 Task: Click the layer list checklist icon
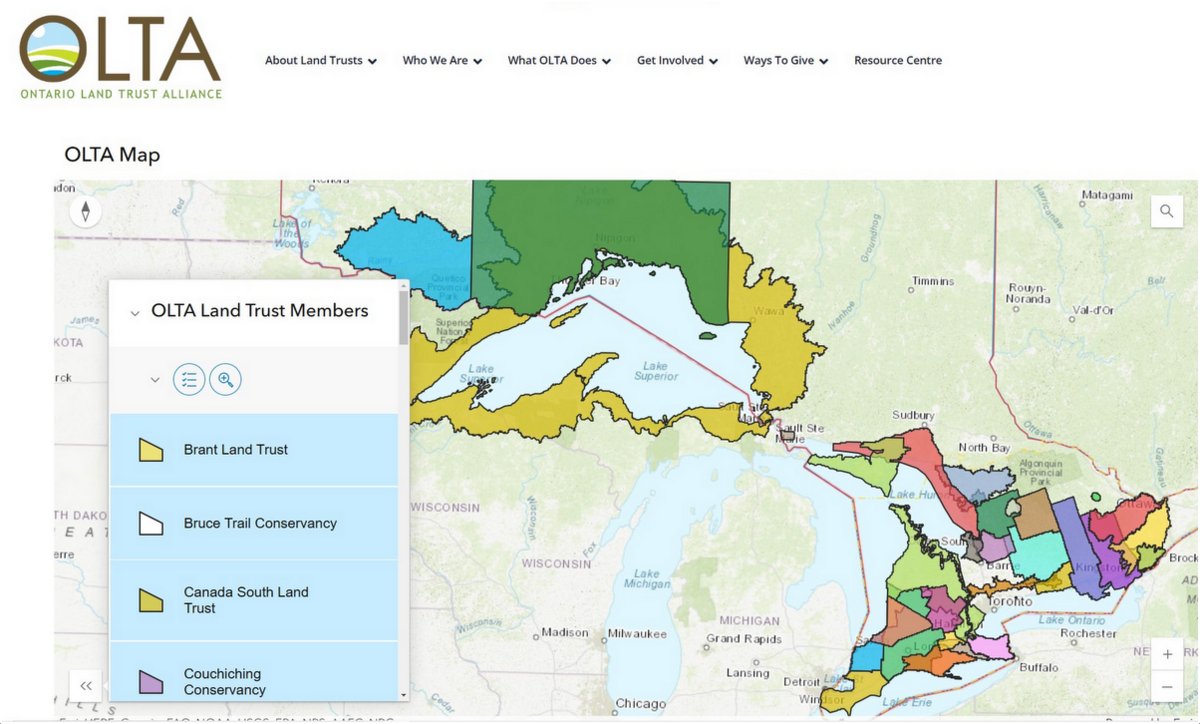tap(189, 380)
